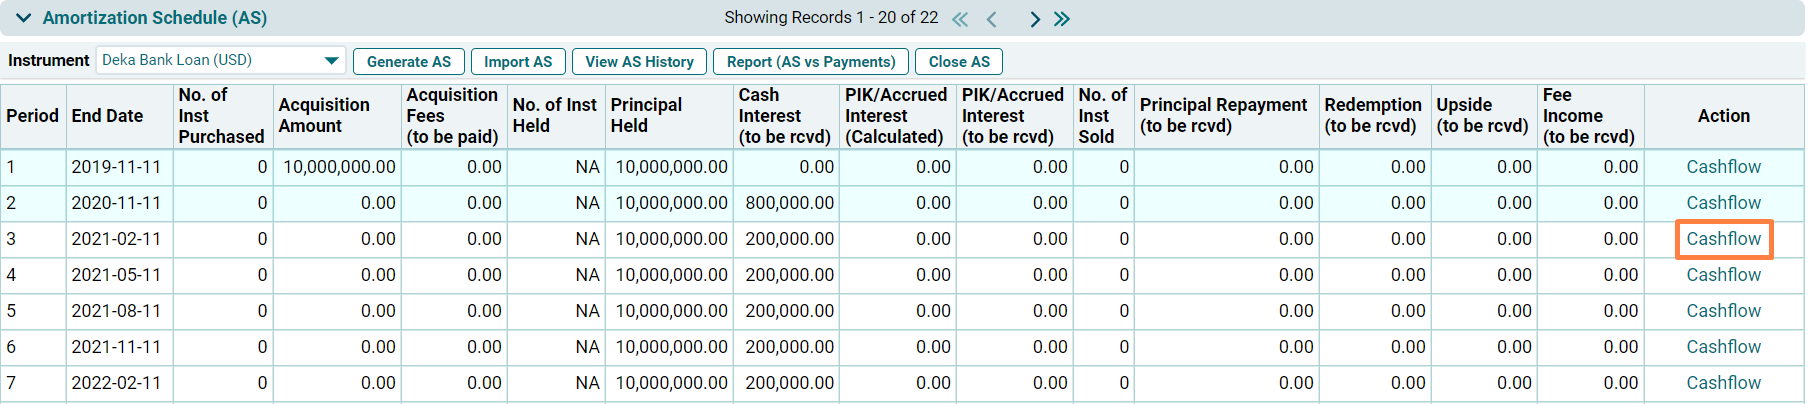
Task: Open View AS History
Action: click(x=639, y=62)
